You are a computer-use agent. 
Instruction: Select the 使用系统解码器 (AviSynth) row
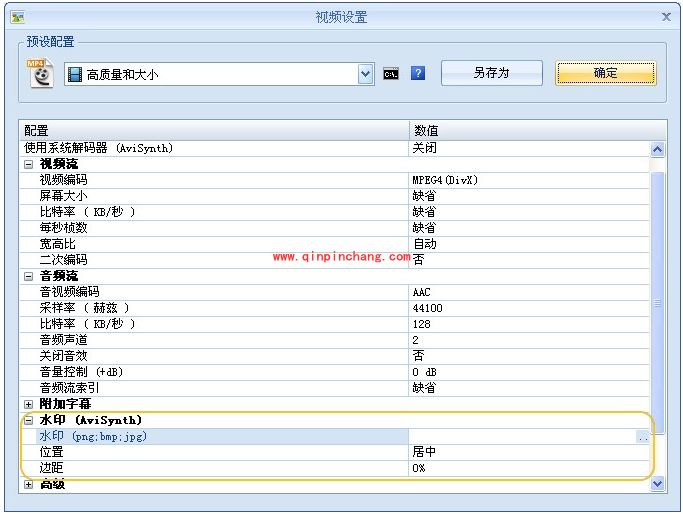335,148
